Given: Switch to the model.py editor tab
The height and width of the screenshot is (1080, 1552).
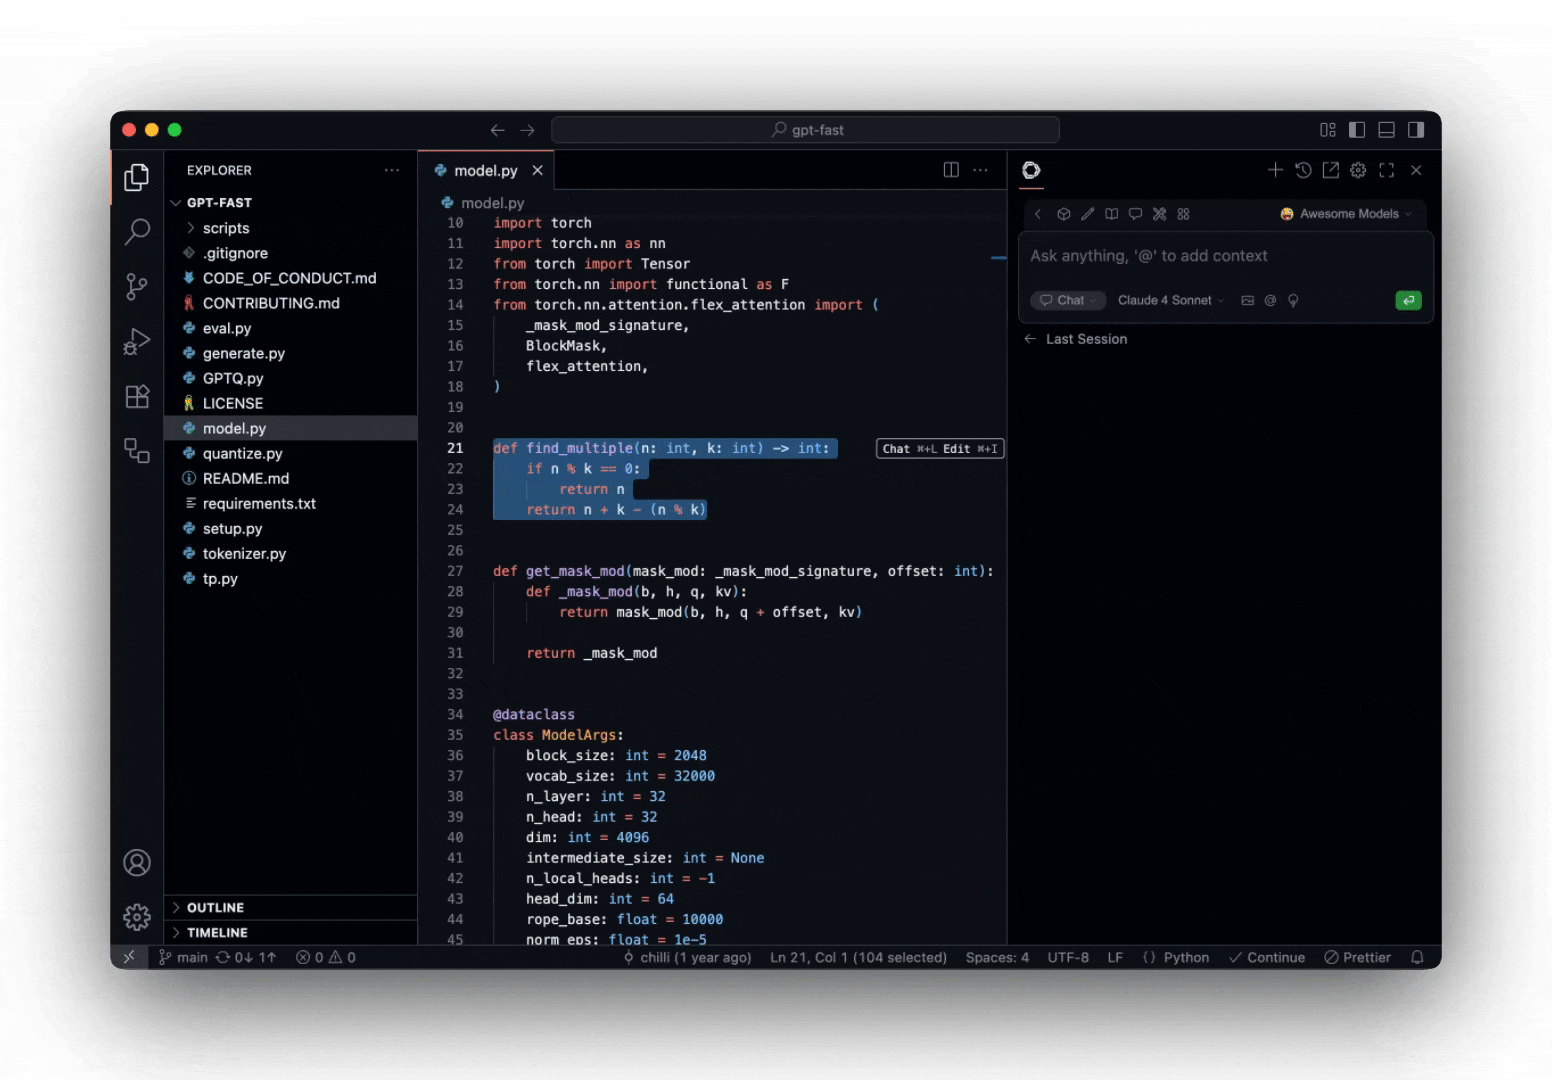Looking at the screenshot, I should pyautogui.click(x=485, y=170).
